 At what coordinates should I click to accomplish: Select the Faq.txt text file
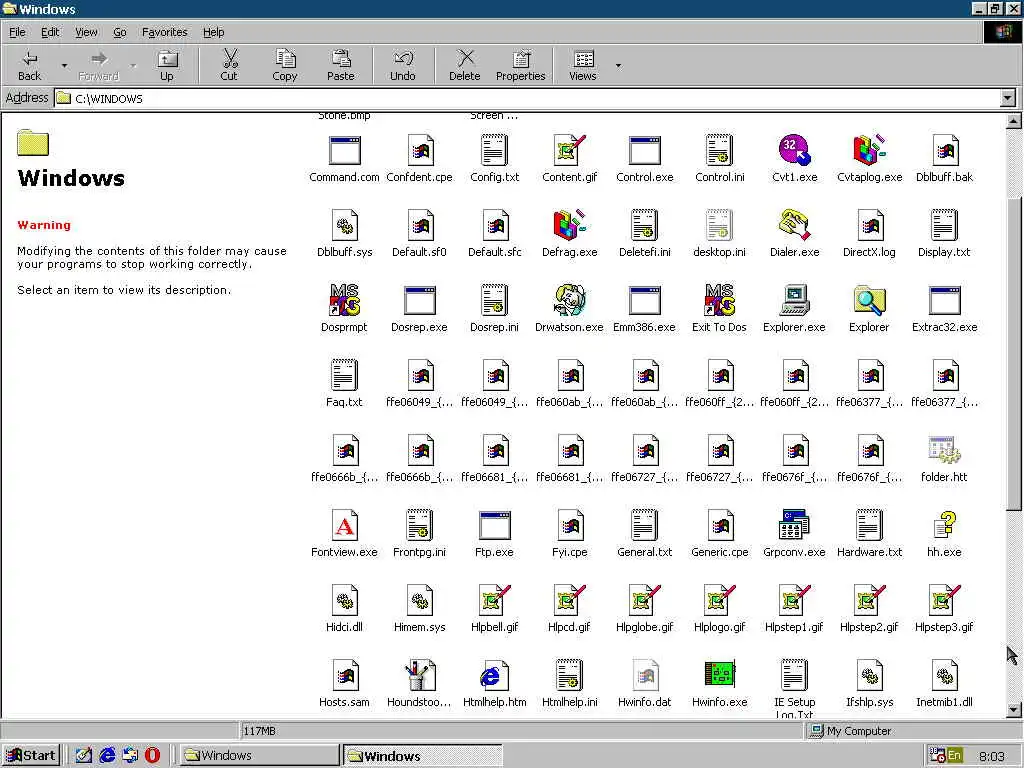coord(344,376)
